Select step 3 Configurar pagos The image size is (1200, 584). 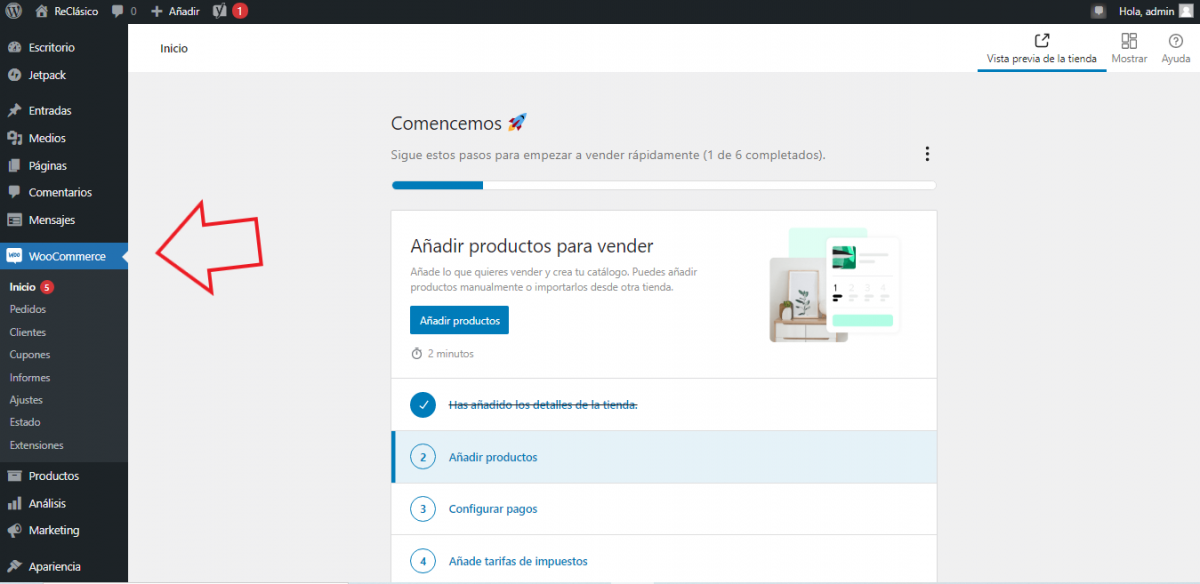pos(493,509)
